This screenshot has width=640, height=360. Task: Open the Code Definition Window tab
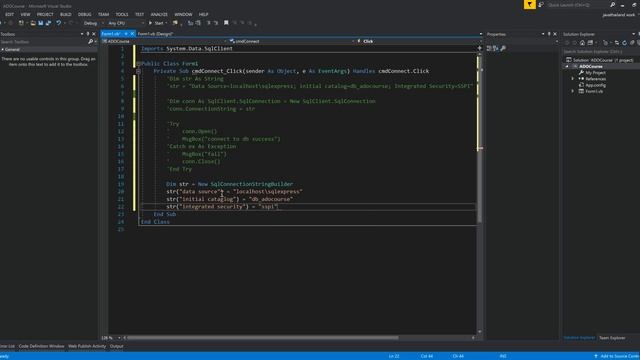[41, 347]
